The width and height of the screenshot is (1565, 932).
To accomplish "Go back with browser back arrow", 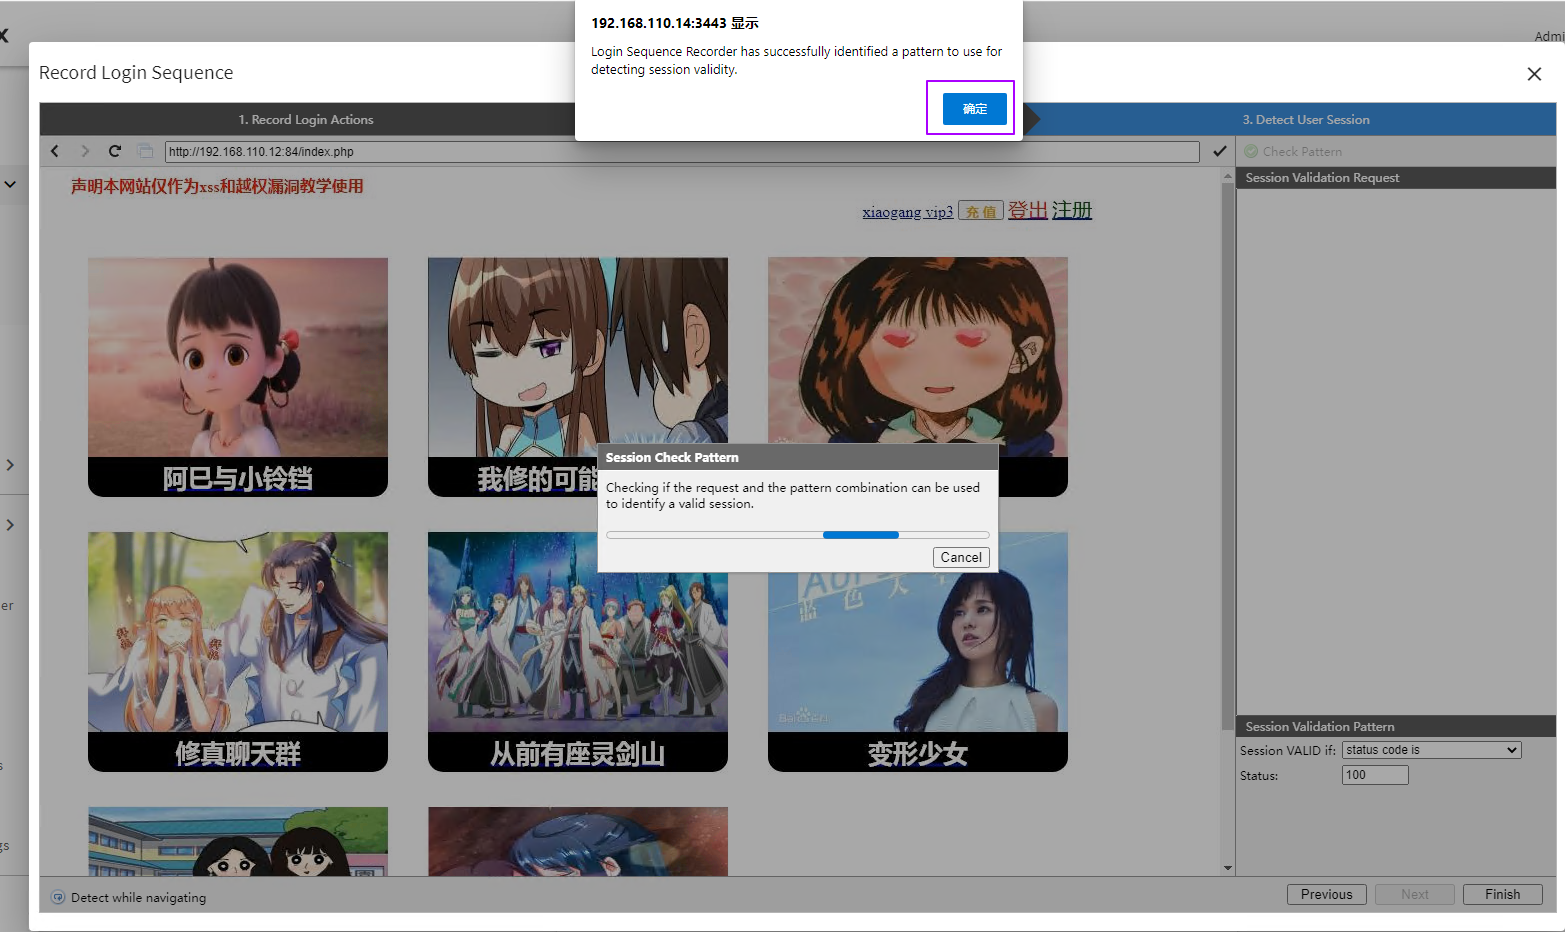I will tap(55, 151).
